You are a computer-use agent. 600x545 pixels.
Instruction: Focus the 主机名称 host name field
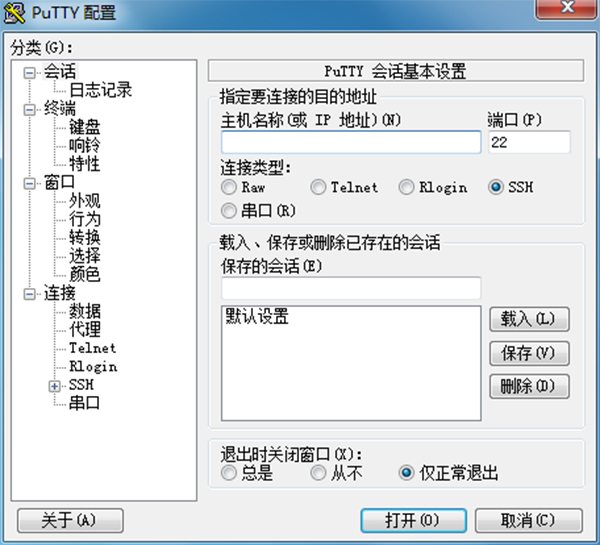(351, 142)
